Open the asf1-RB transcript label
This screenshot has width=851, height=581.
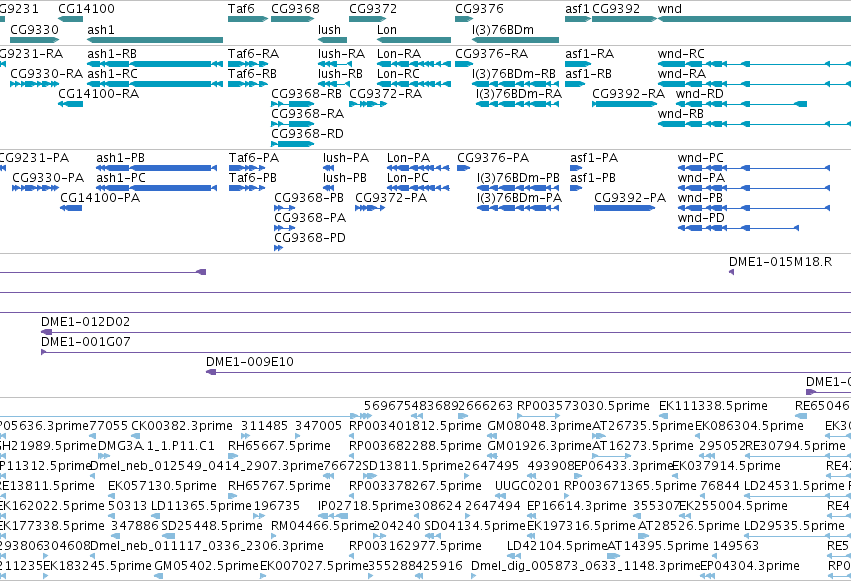588,74
